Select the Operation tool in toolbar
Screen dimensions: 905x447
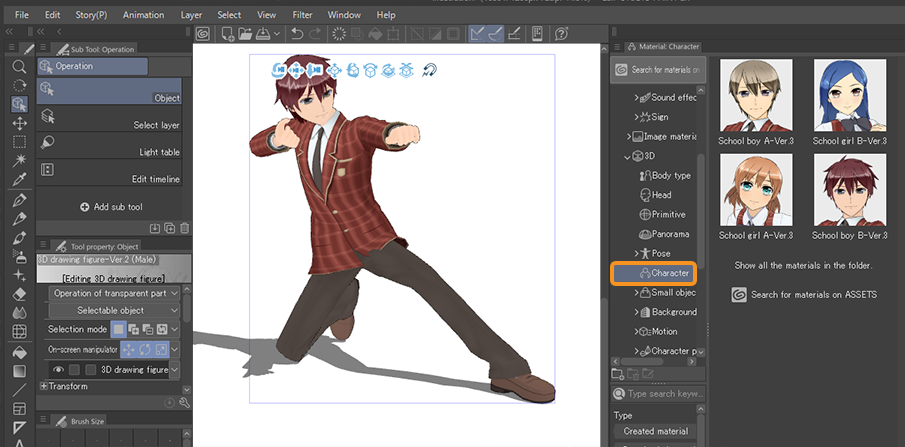click(19, 104)
